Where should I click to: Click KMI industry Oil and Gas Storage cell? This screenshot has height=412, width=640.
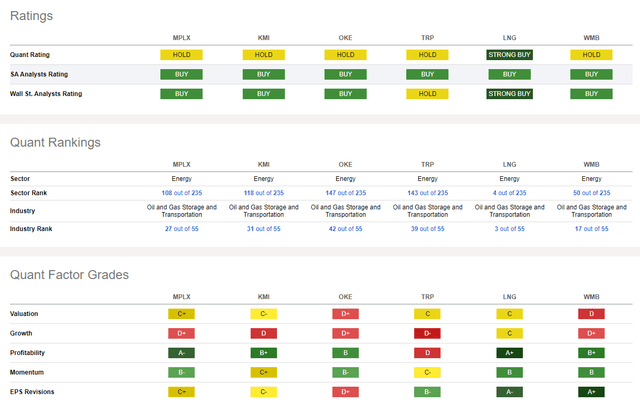[264, 211]
